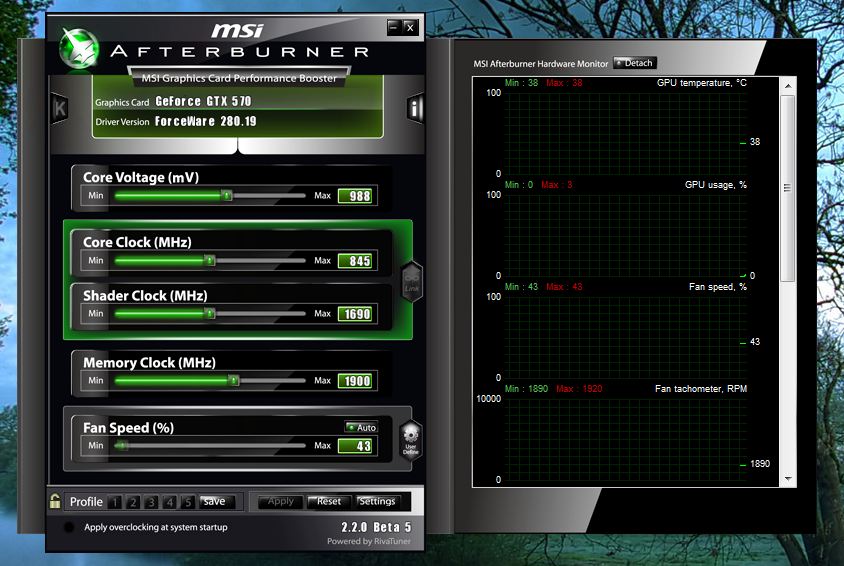844x566 pixels.
Task: Show information via the i icon
Action: tap(414, 109)
